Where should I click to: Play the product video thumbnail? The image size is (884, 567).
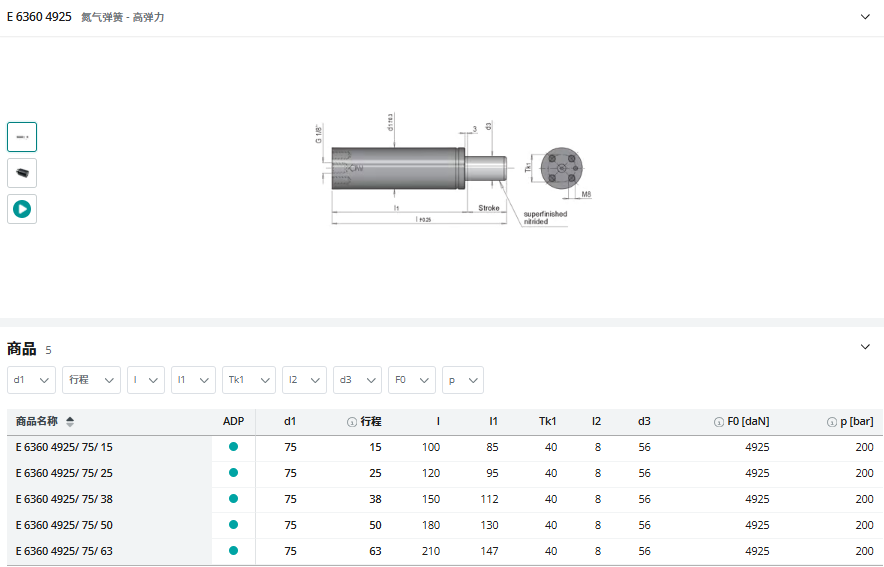tap(22, 209)
